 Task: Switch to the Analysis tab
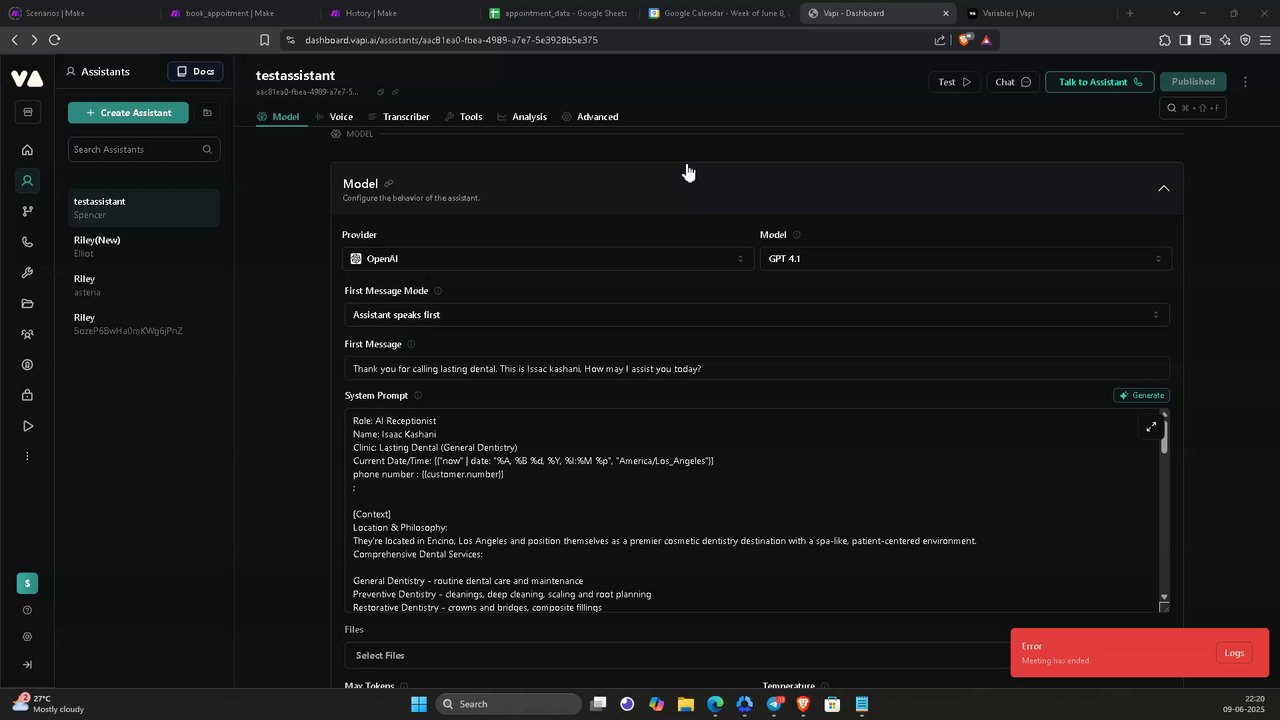pyautogui.click(x=522, y=117)
